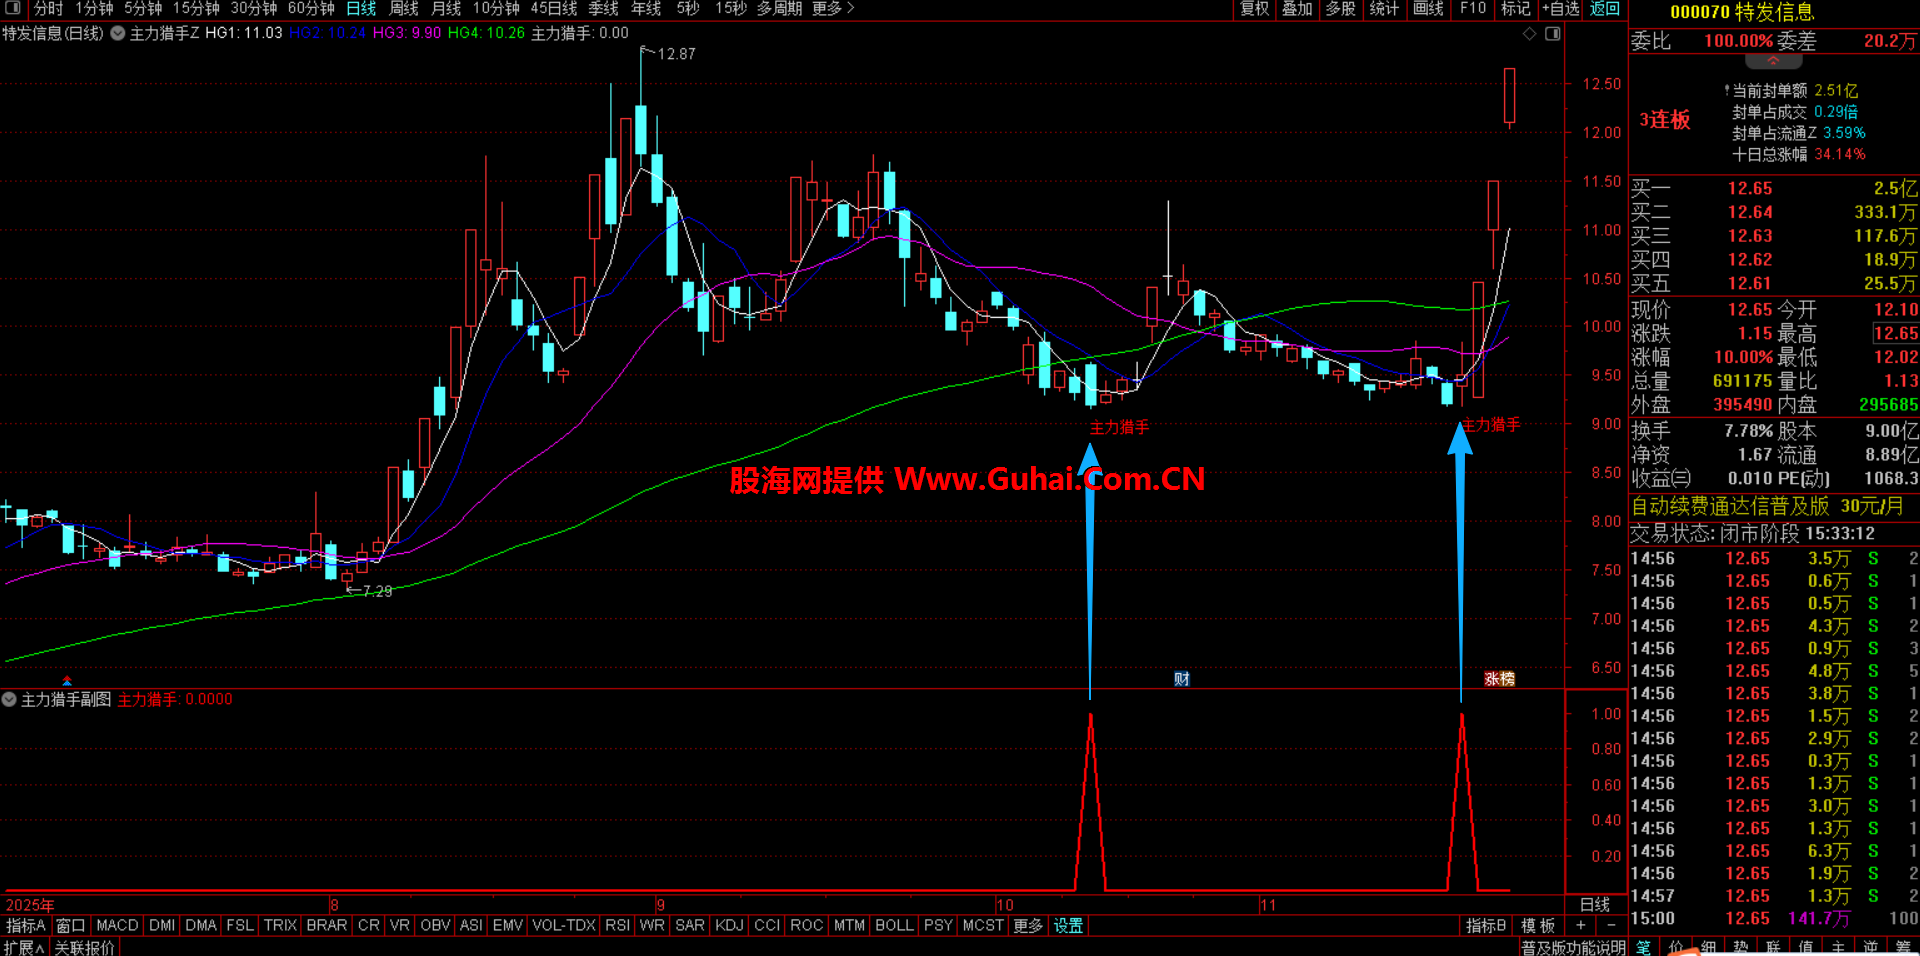Switch to 月线 monthly chart
The width and height of the screenshot is (1920, 956).
pos(446,8)
